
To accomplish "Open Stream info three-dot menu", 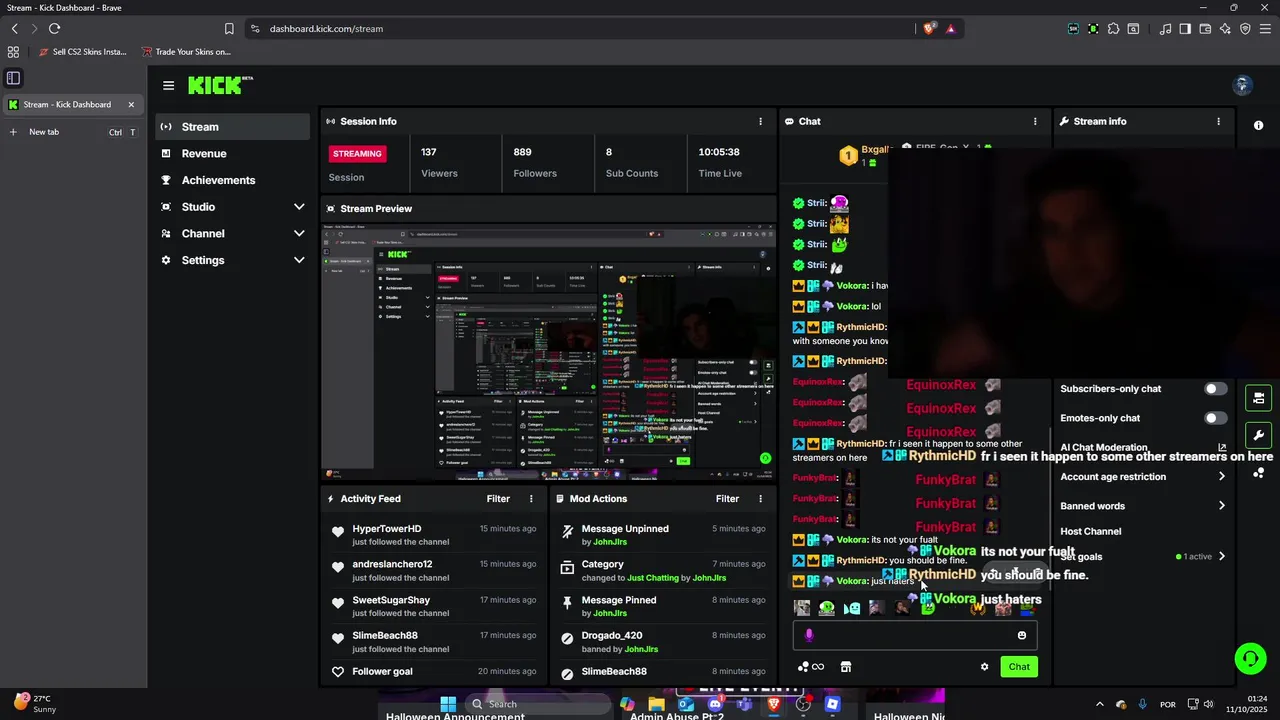I will (1218, 121).
